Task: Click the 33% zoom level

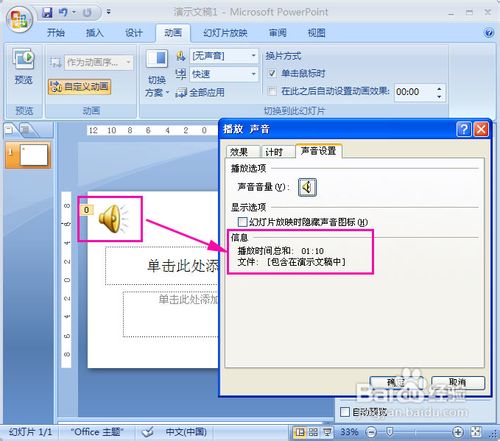Action: click(x=349, y=432)
